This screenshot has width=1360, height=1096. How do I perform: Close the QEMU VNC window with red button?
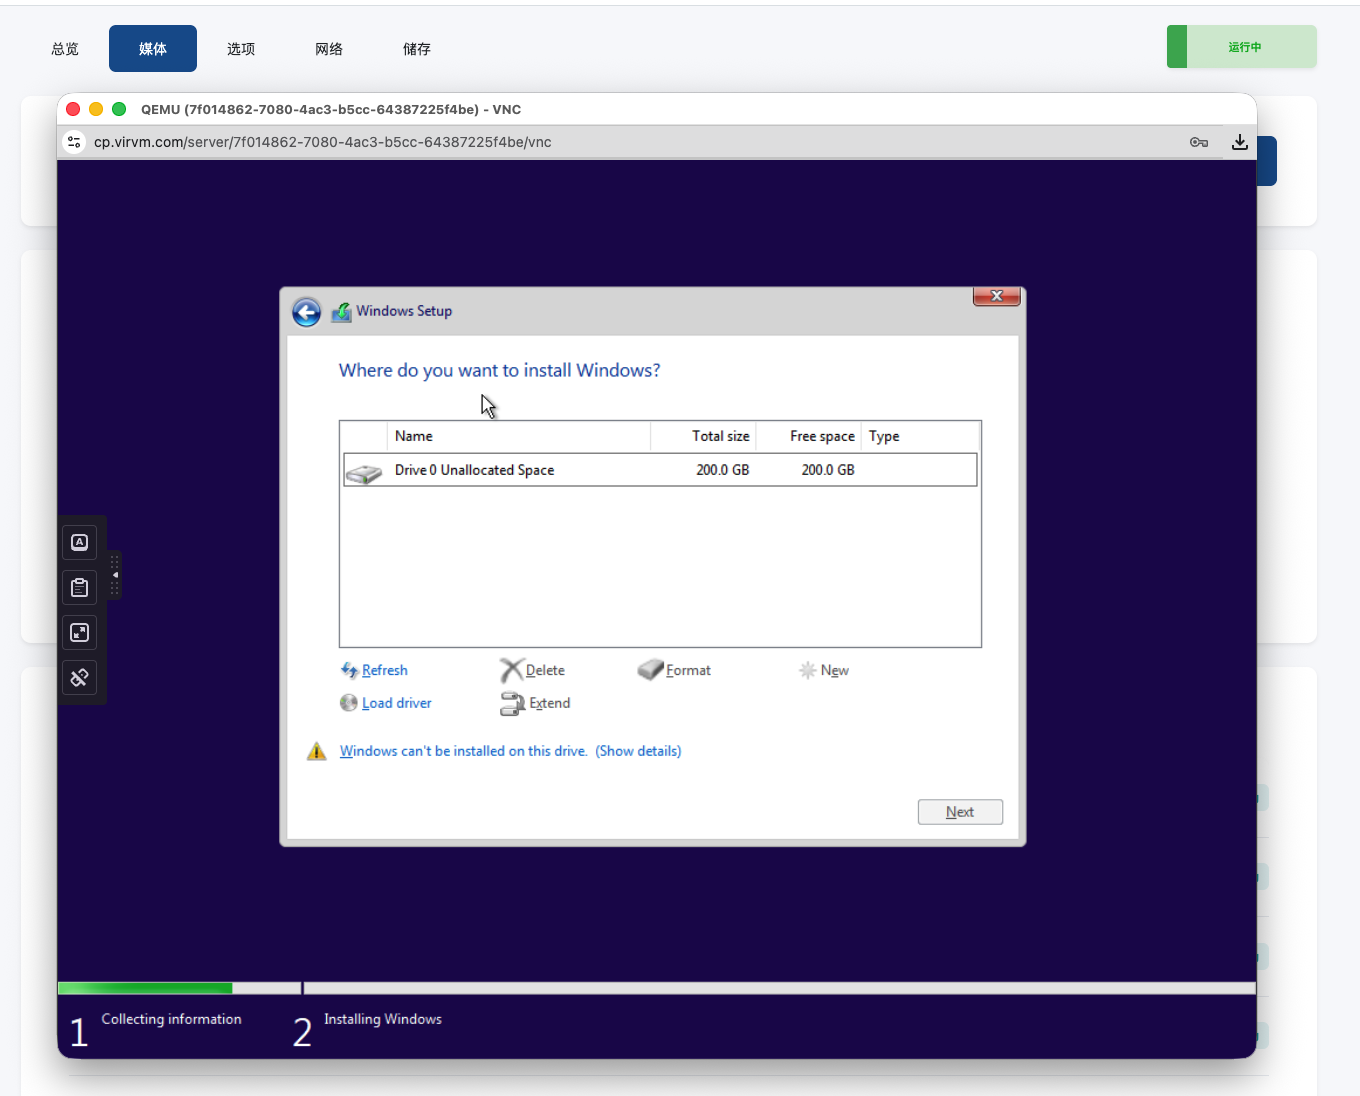(73, 109)
